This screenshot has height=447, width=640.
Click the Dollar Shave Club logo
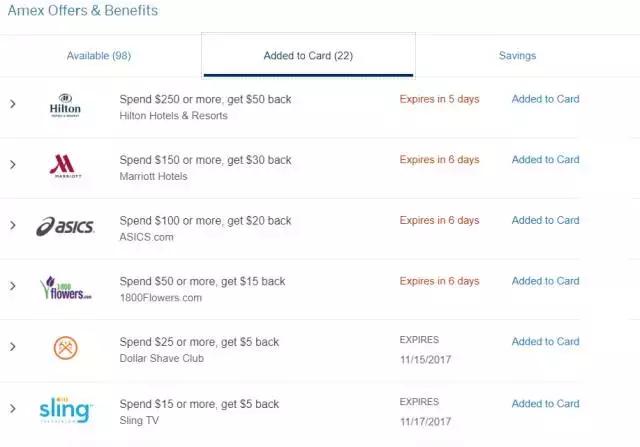point(65,348)
